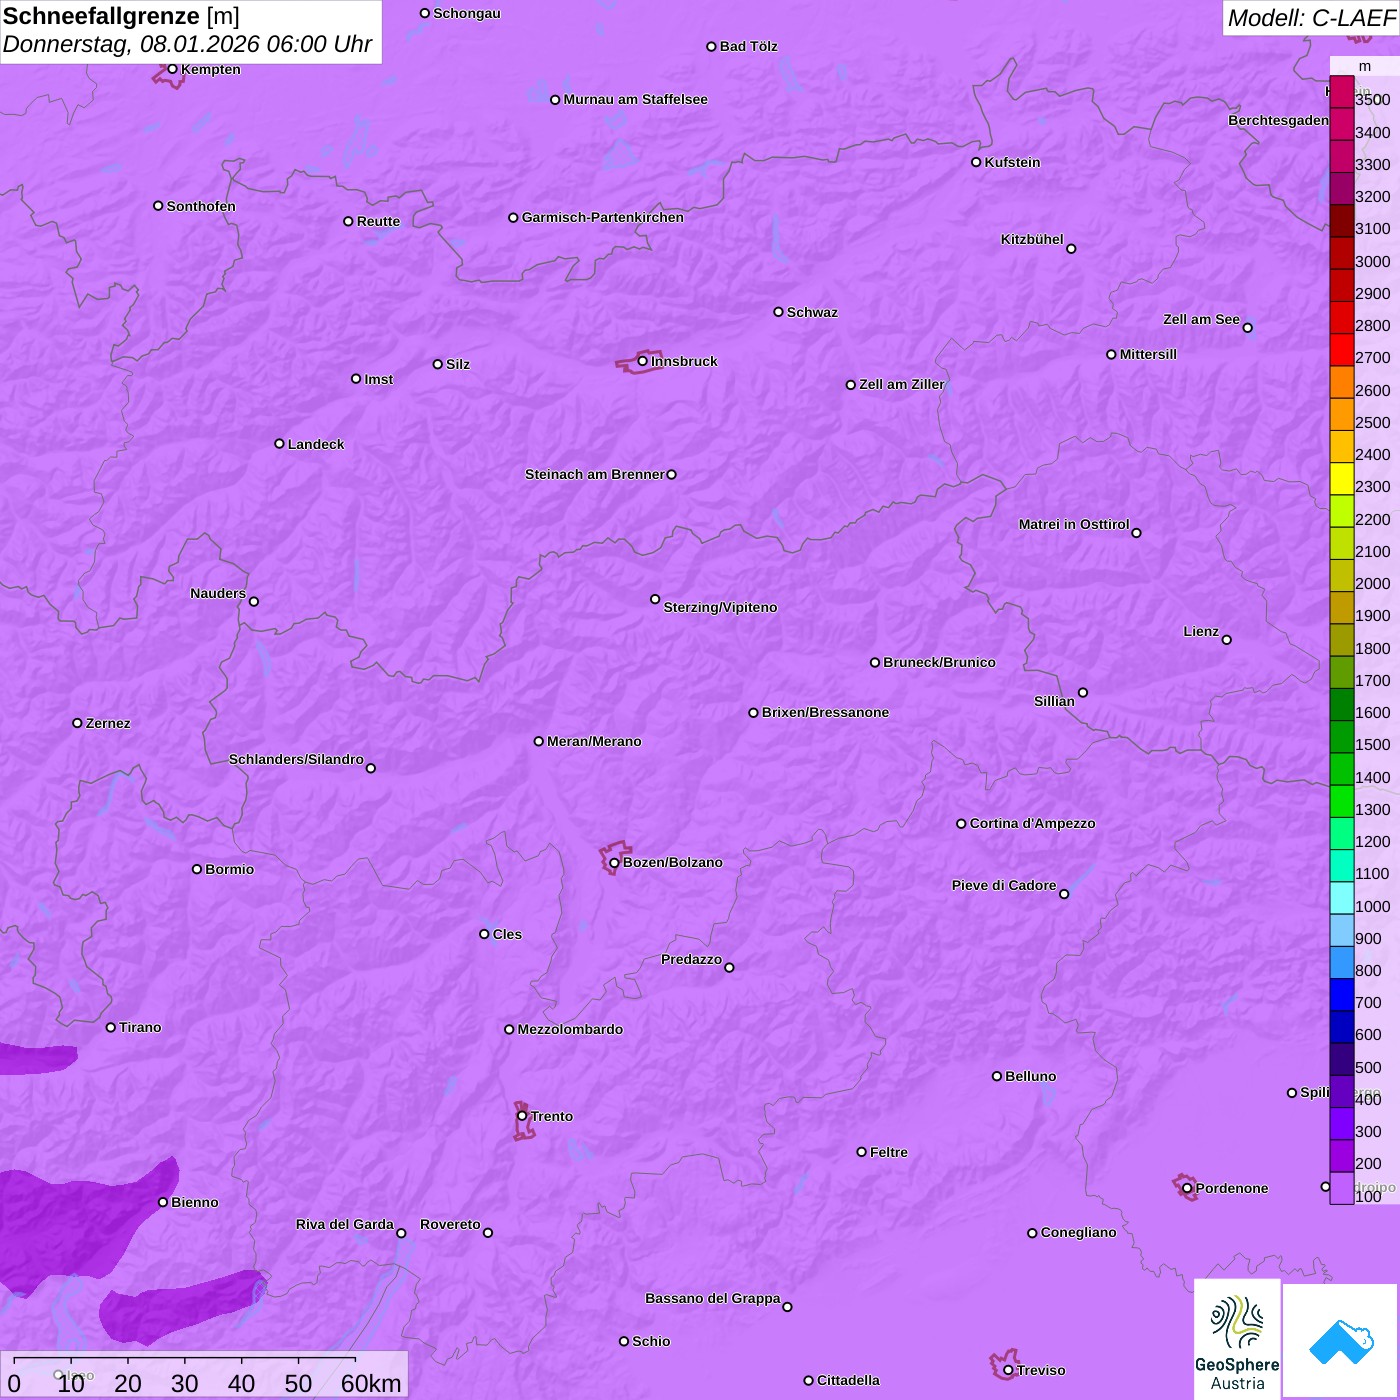Viewport: 1400px width, 1400px height.
Task: Click the Bruneck/Brunico label
Action: tap(940, 663)
